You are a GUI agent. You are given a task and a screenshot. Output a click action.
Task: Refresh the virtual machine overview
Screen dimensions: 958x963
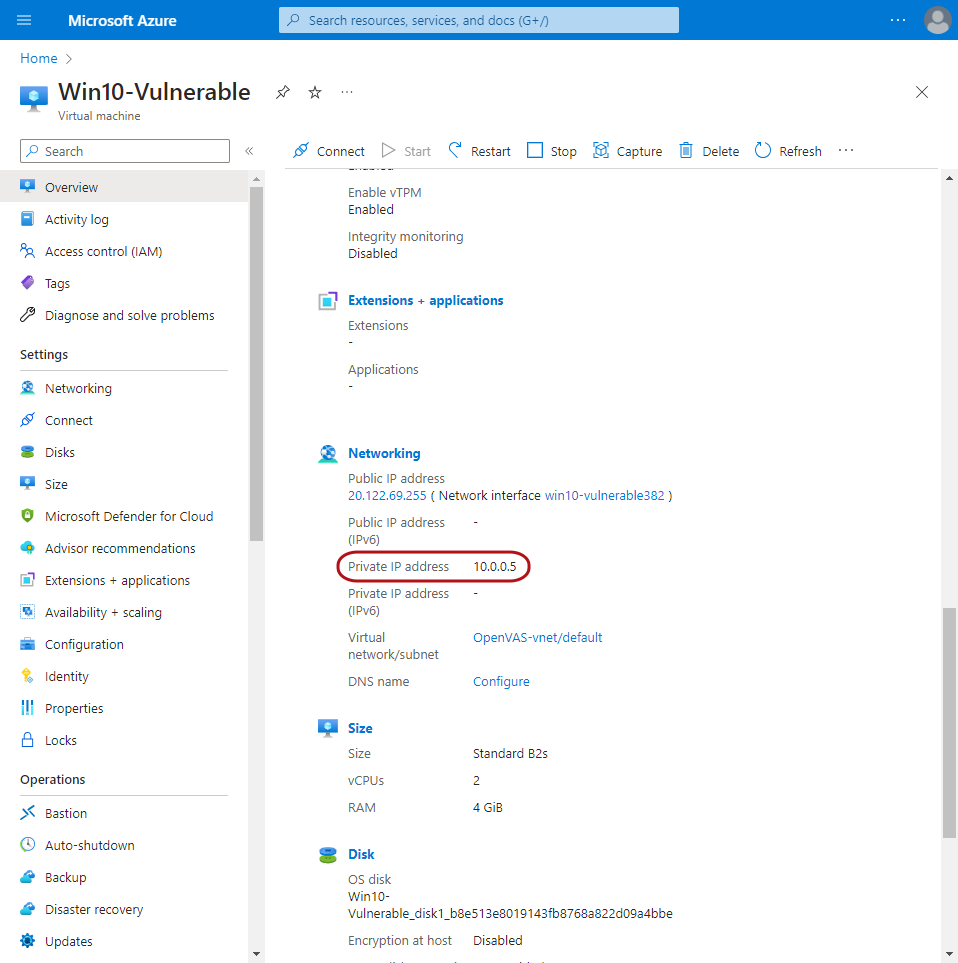tap(788, 150)
